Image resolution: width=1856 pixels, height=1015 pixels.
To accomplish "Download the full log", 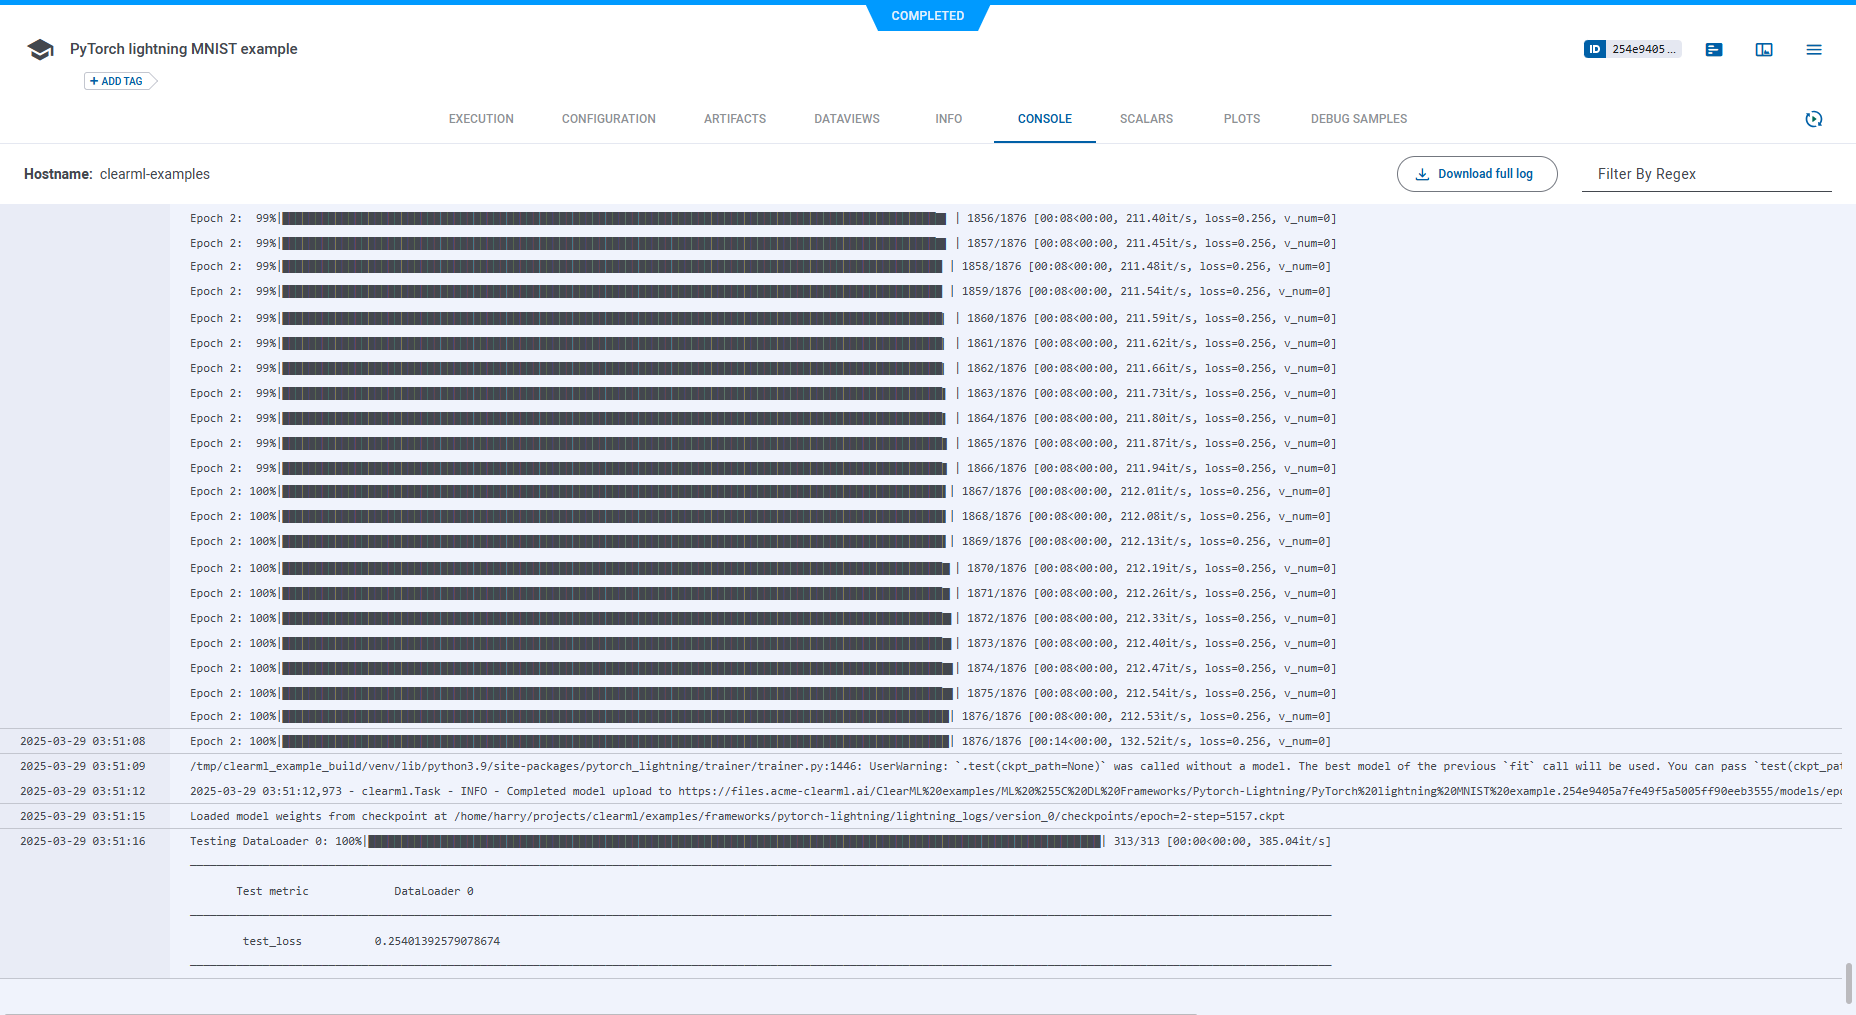I will click(1476, 174).
